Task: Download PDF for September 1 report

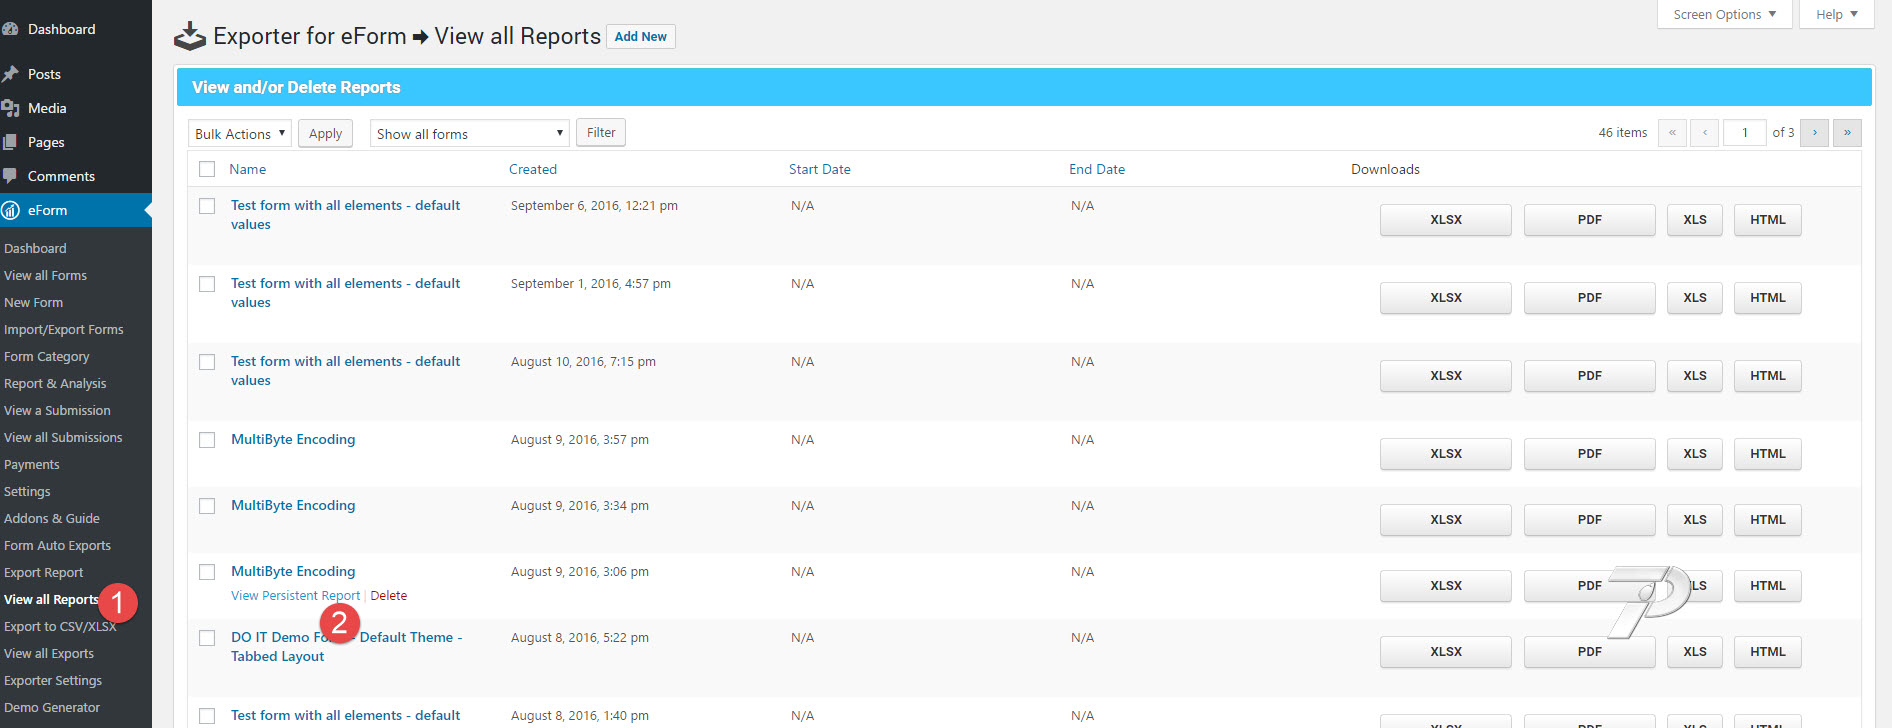Action: tap(1590, 298)
